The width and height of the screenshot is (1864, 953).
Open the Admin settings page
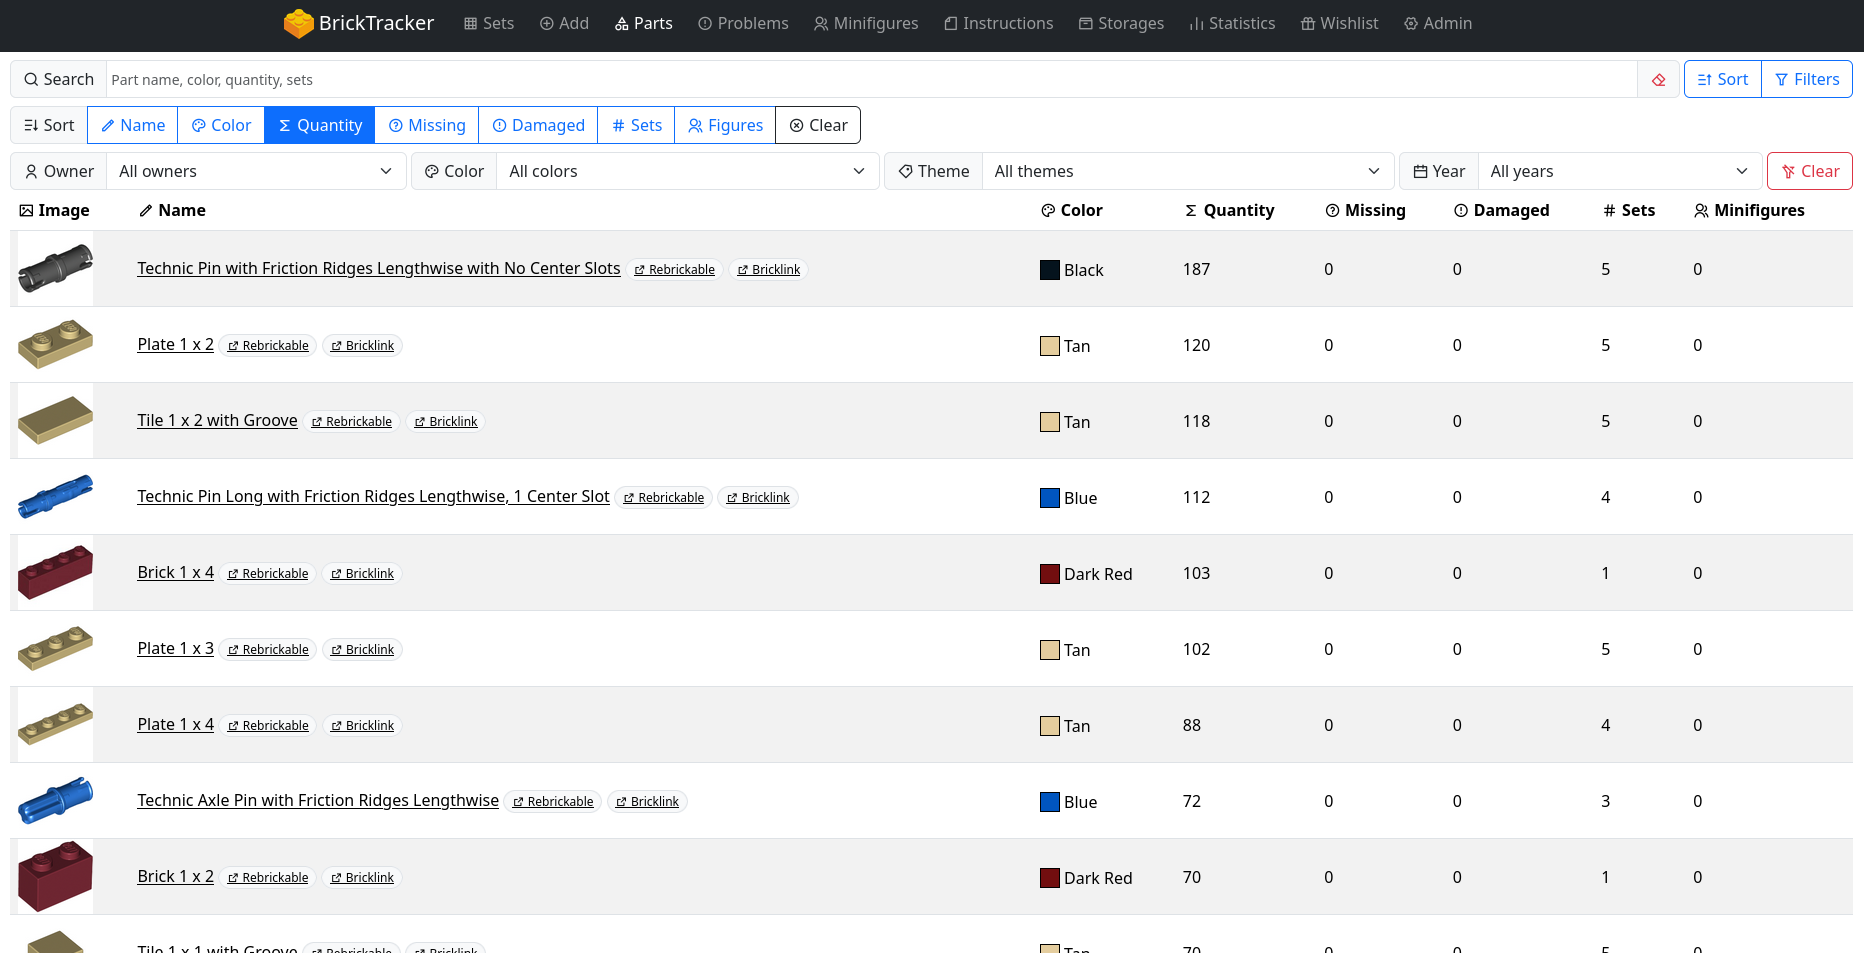pyautogui.click(x=1438, y=23)
